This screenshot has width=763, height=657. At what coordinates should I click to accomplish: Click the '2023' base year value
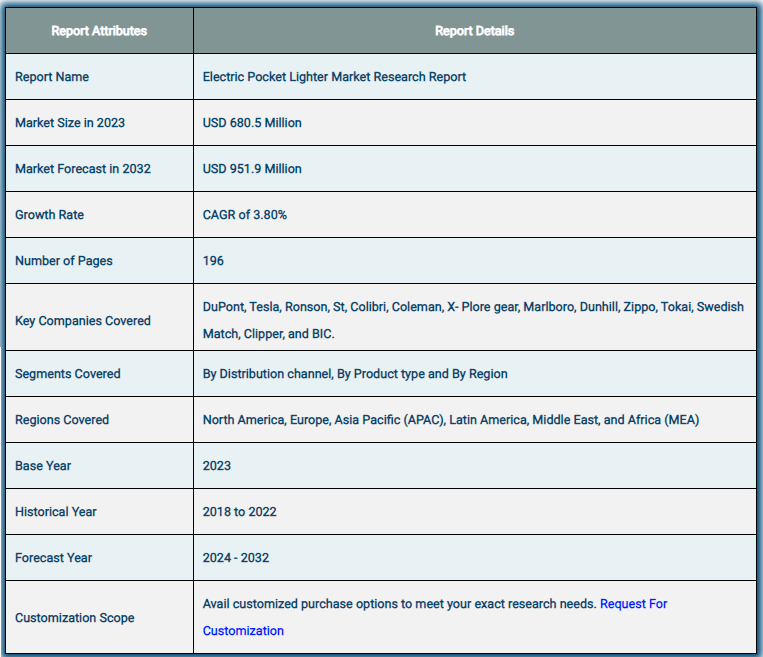click(x=217, y=466)
